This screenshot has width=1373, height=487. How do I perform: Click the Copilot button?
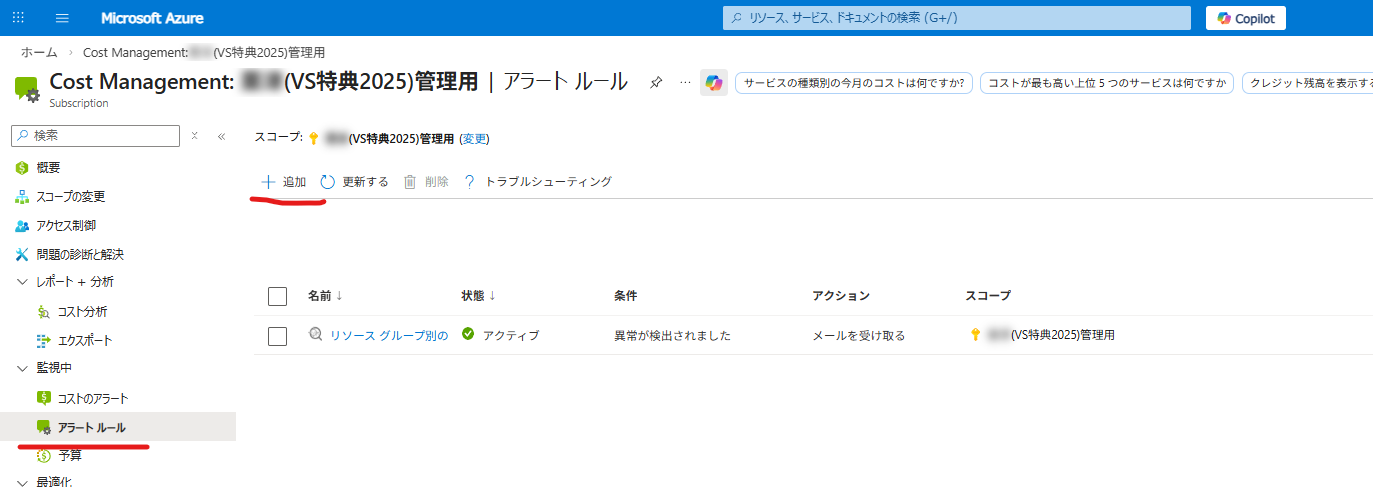(1245, 18)
